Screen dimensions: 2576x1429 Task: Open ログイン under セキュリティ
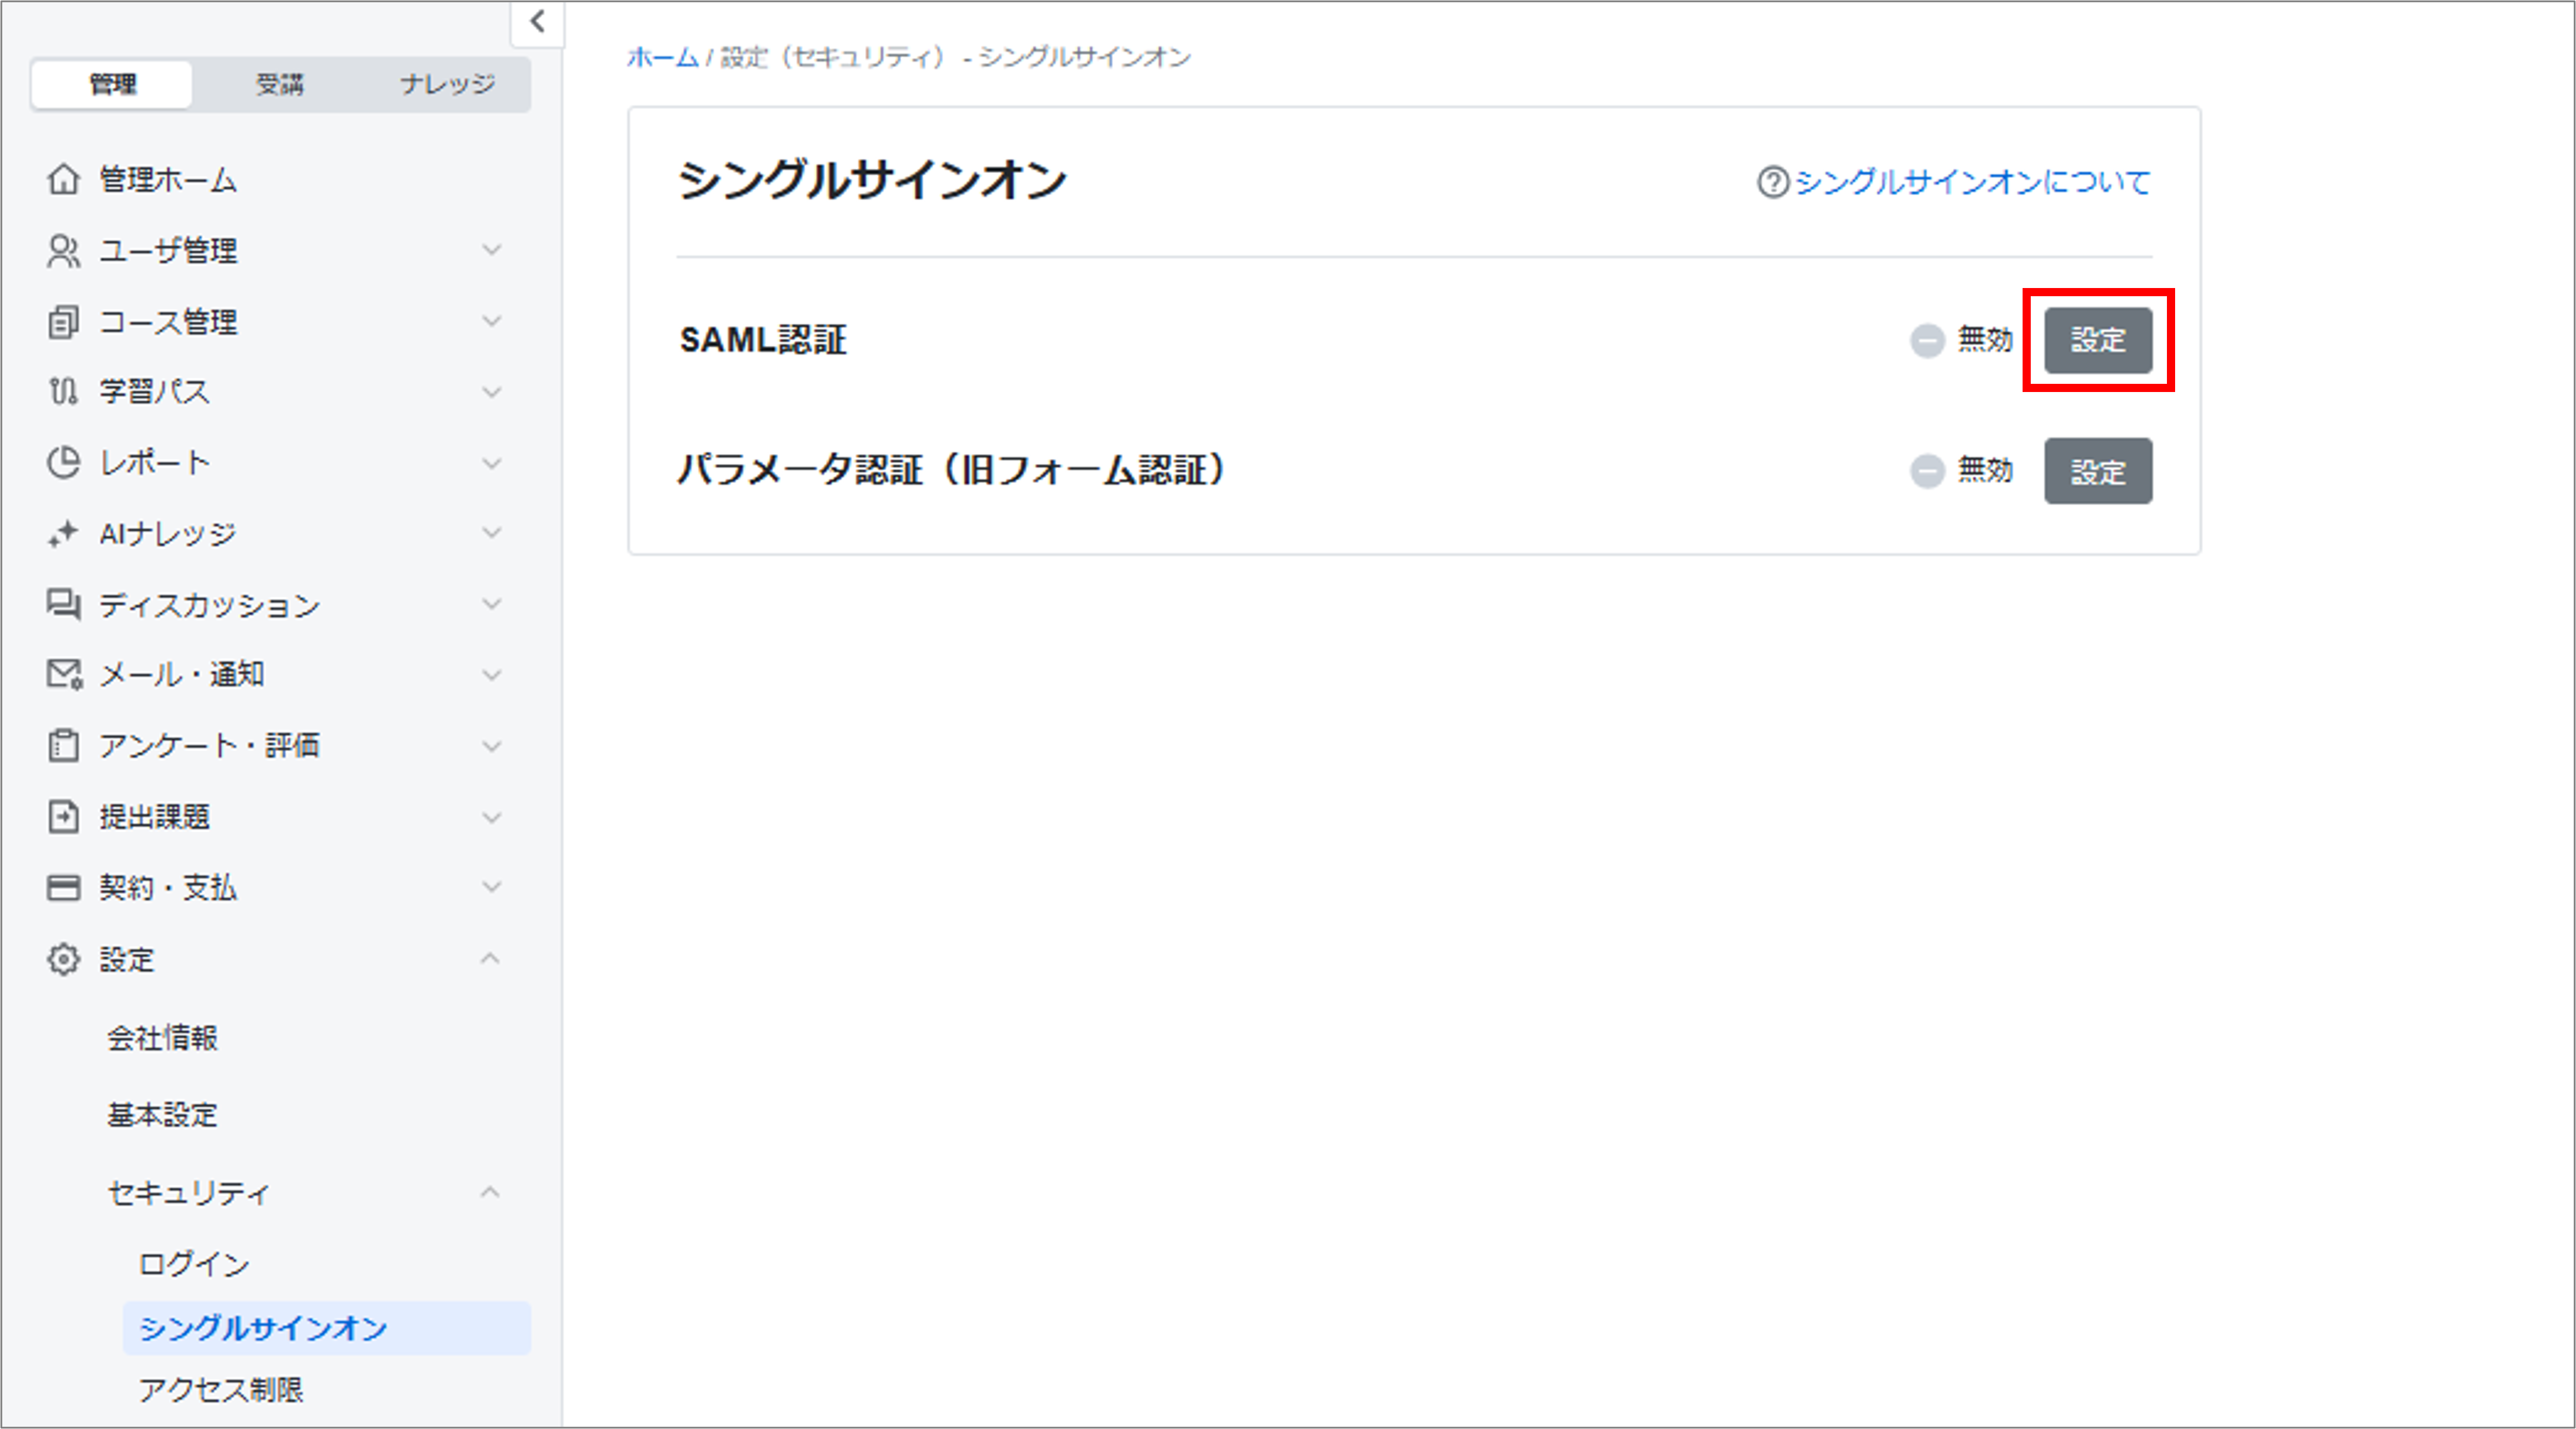click(194, 1264)
